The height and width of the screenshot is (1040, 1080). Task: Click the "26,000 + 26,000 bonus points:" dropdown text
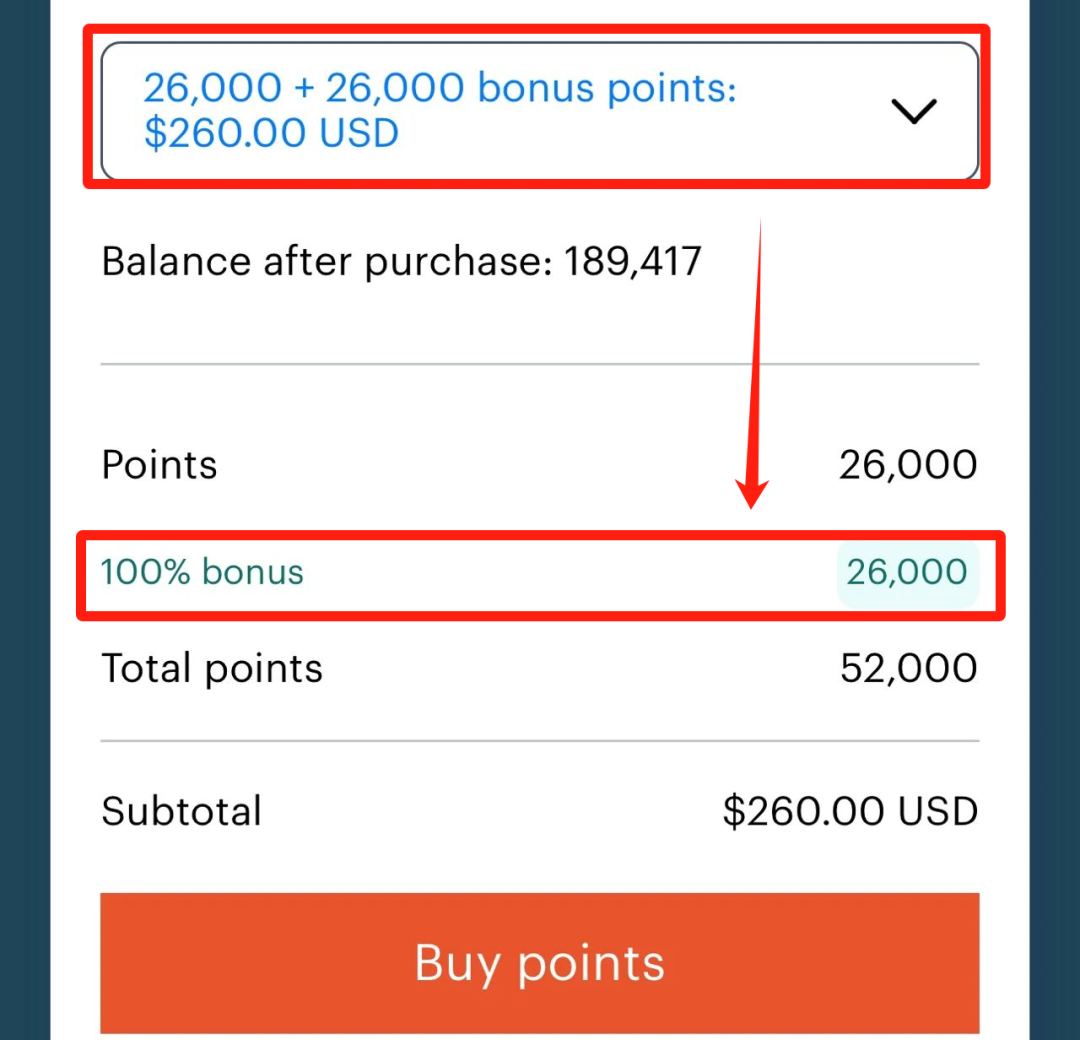(440, 89)
